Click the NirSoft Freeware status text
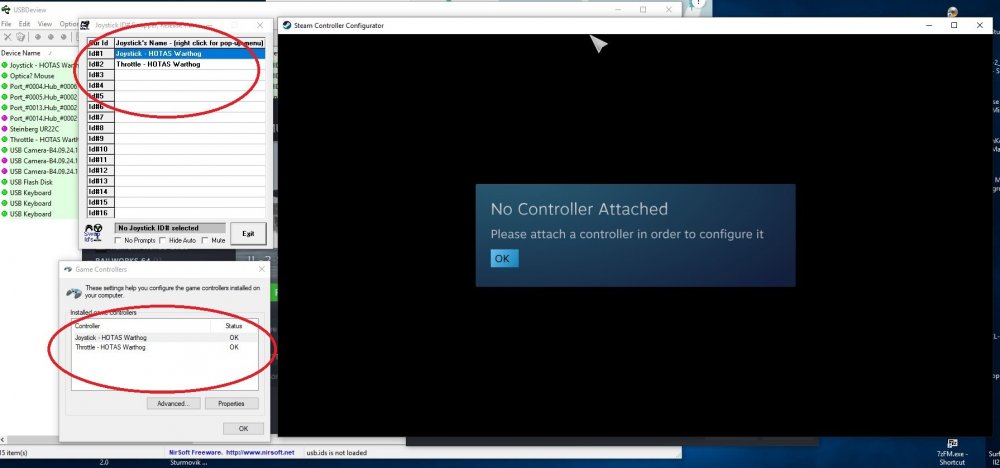The width and height of the screenshot is (1000, 468). (x=195, y=452)
